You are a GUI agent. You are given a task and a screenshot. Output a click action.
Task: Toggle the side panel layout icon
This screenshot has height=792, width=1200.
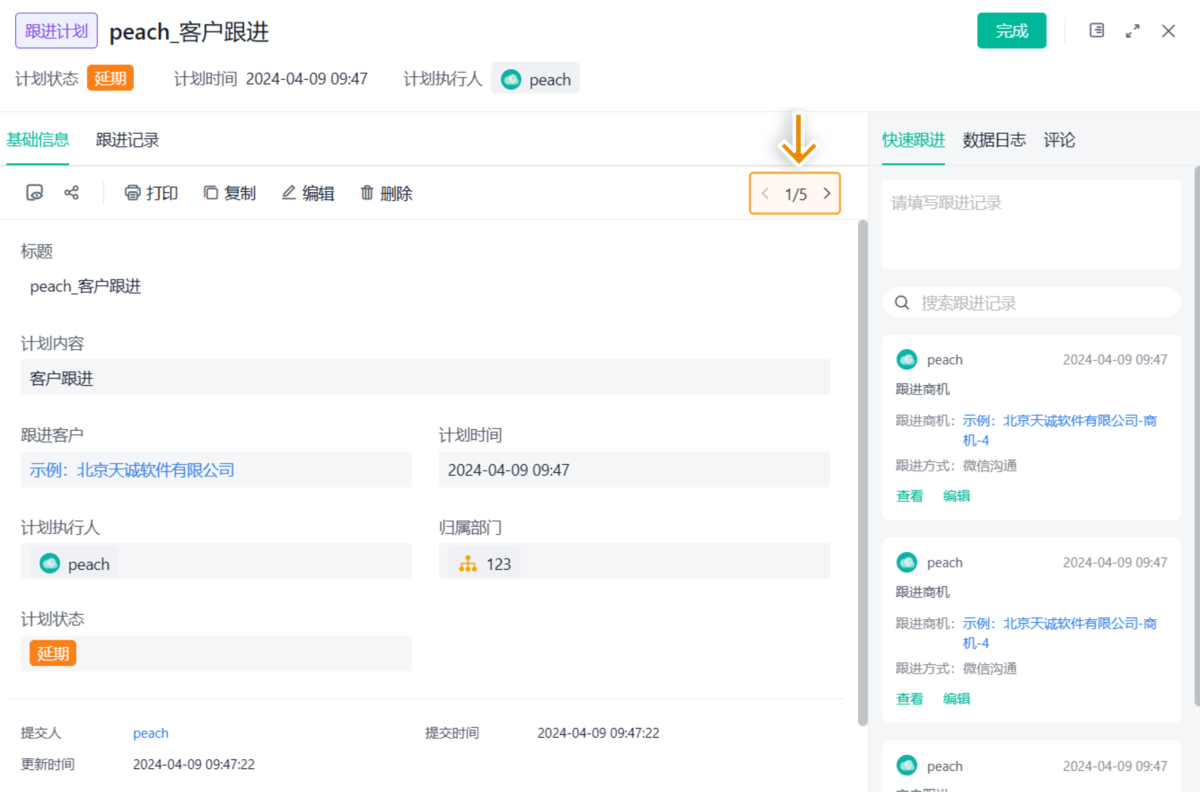1097,31
